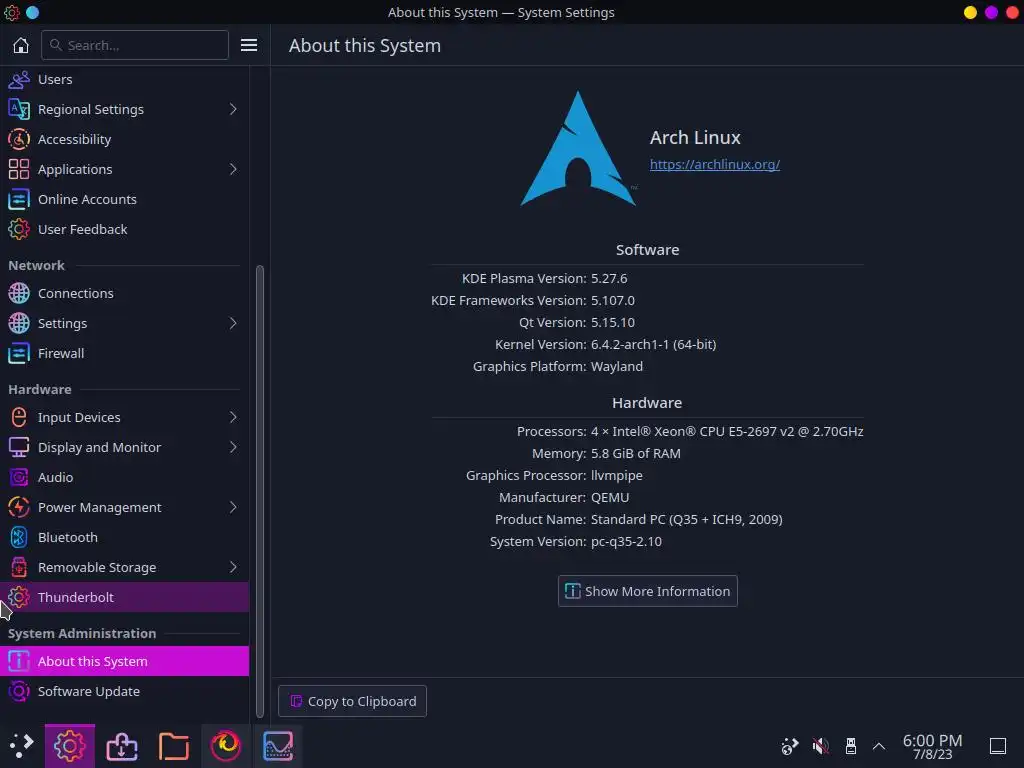Click the pin window dot in title bar

point(32,12)
